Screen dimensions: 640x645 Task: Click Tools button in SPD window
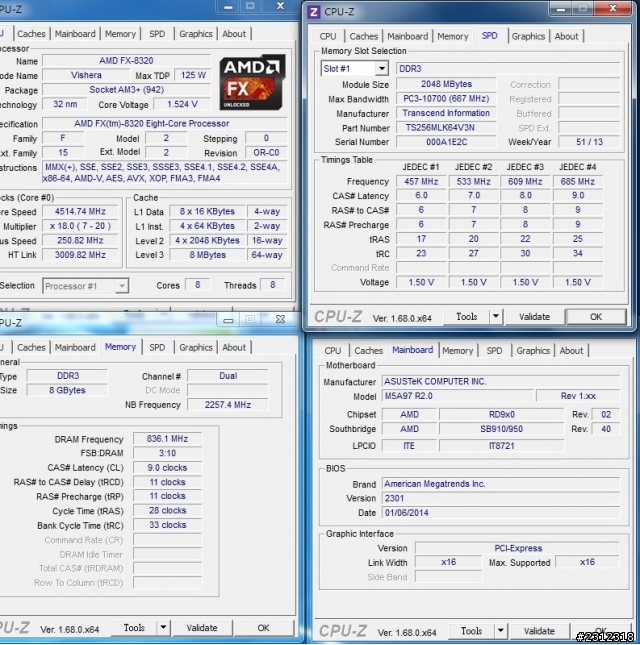[x=466, y=317]
